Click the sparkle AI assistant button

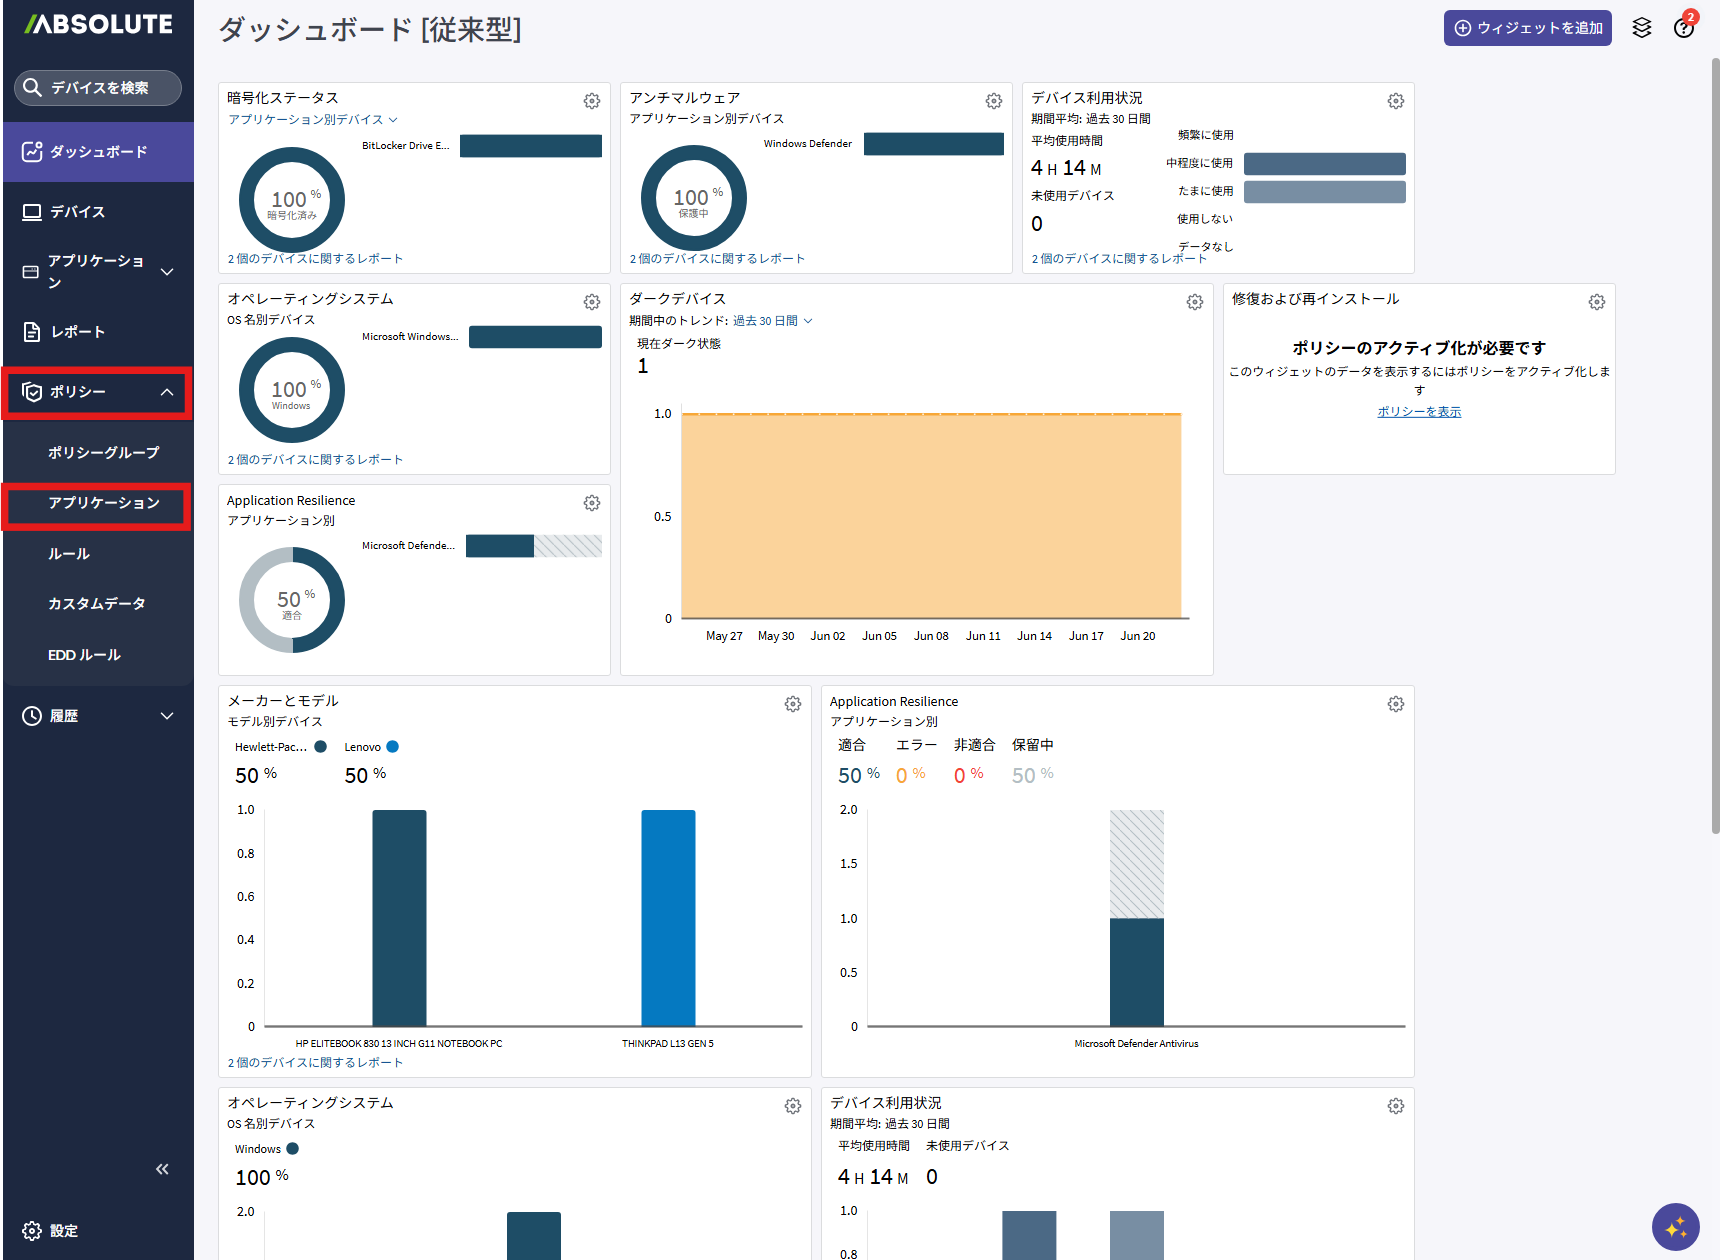click(x=1676, y=1227)
